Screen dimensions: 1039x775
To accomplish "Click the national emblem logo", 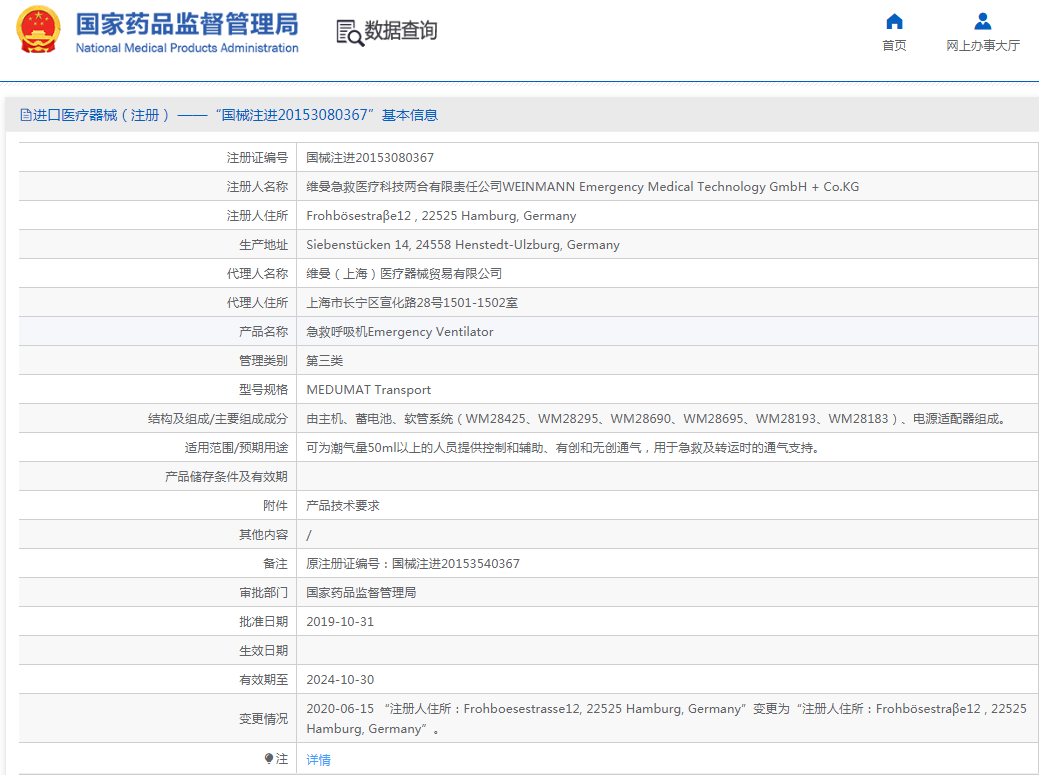I will (38, 32).
